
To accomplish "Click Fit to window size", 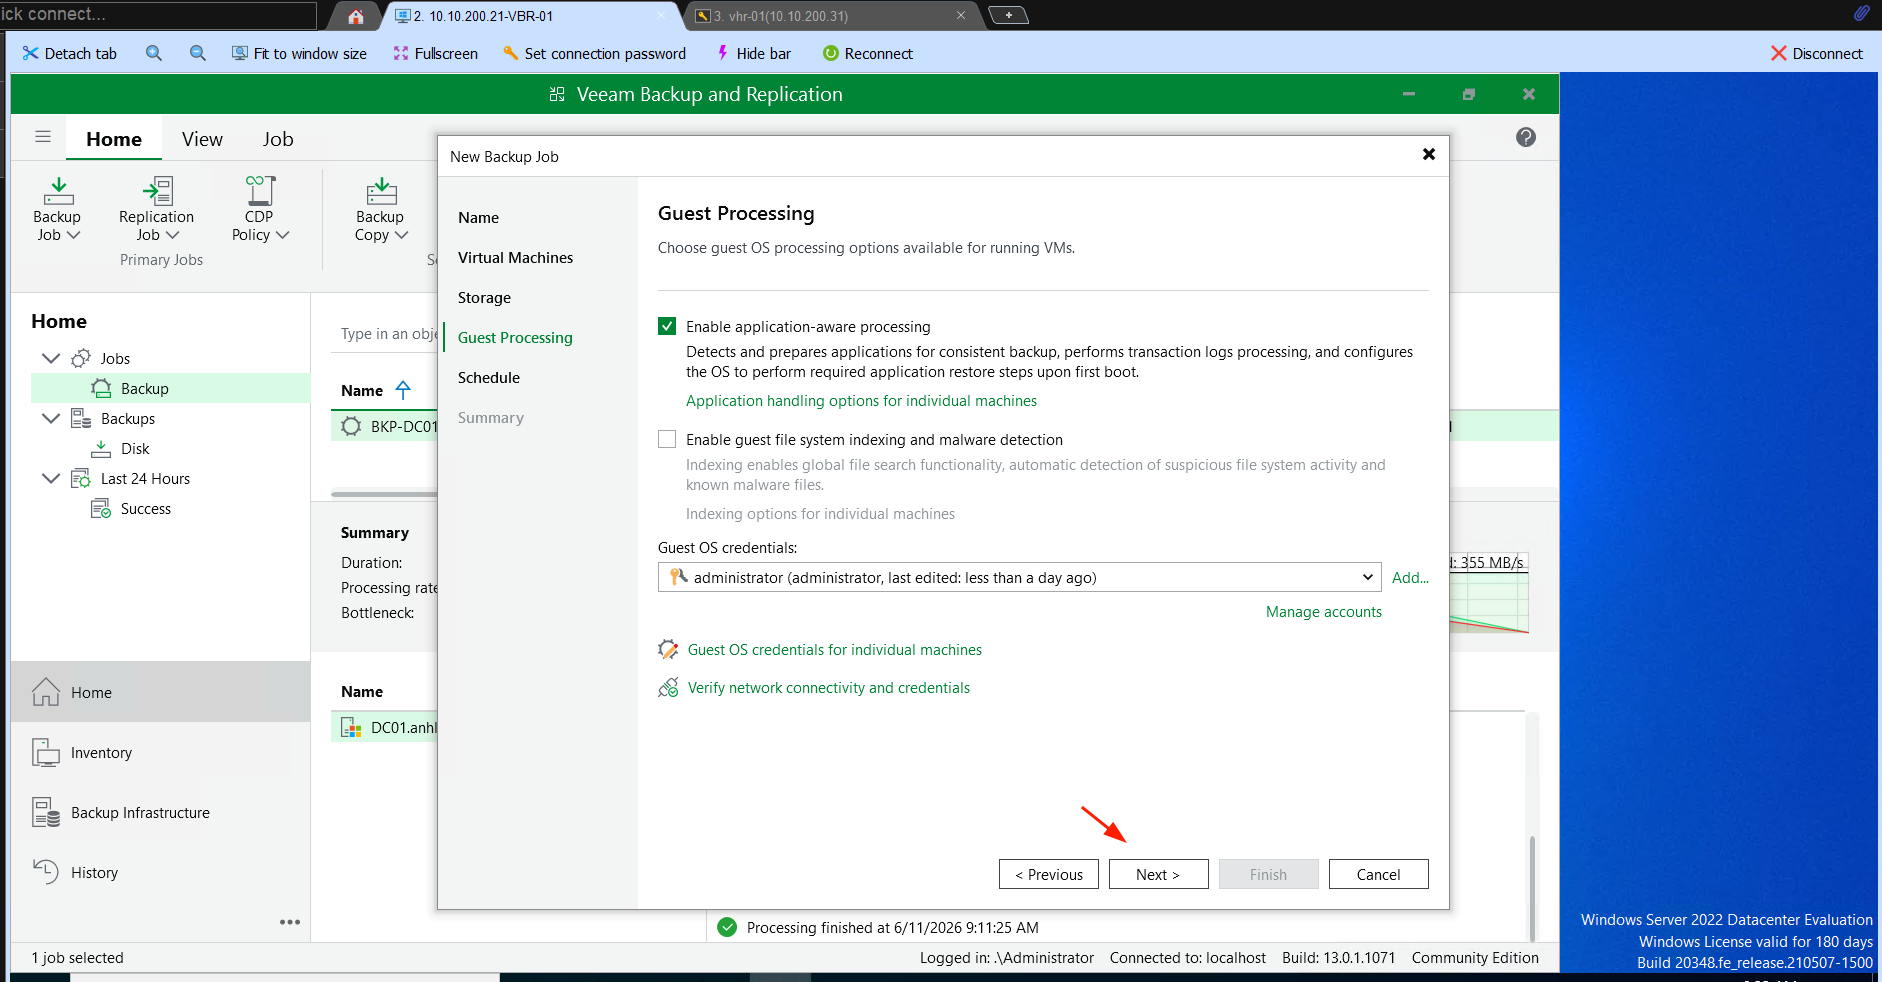I will 299,53.
